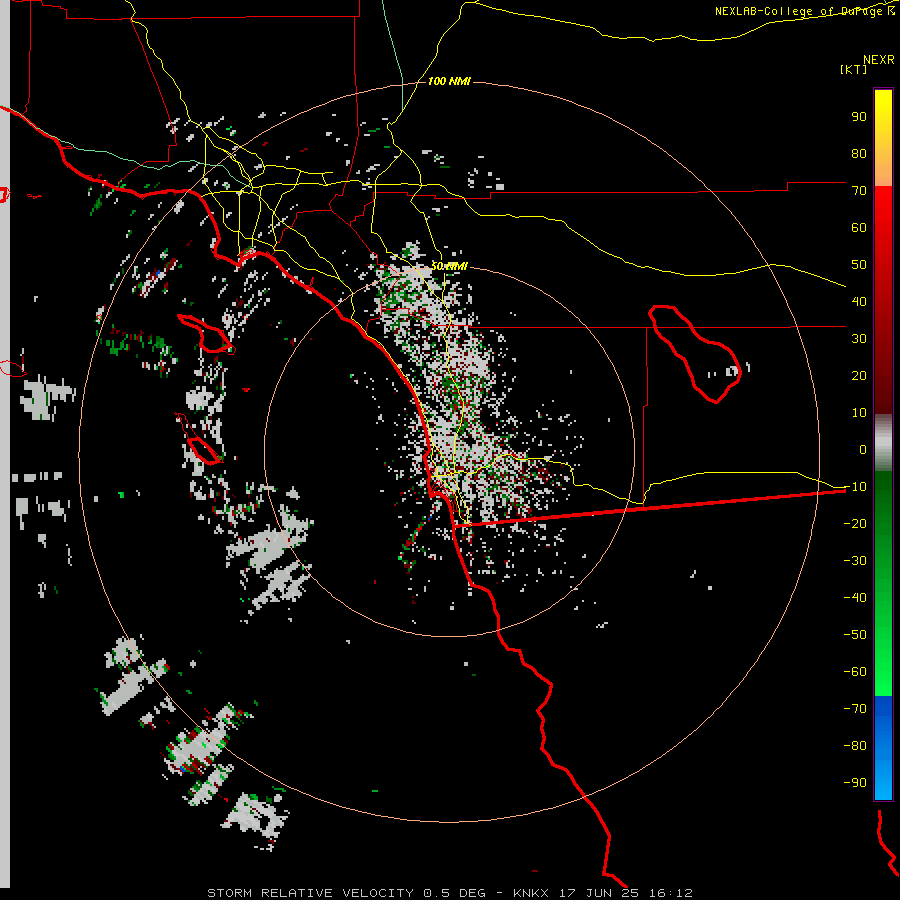Click the NEXLAB-College of DuPage credit text
Viewport: 900px width, 900px height.
804,11
